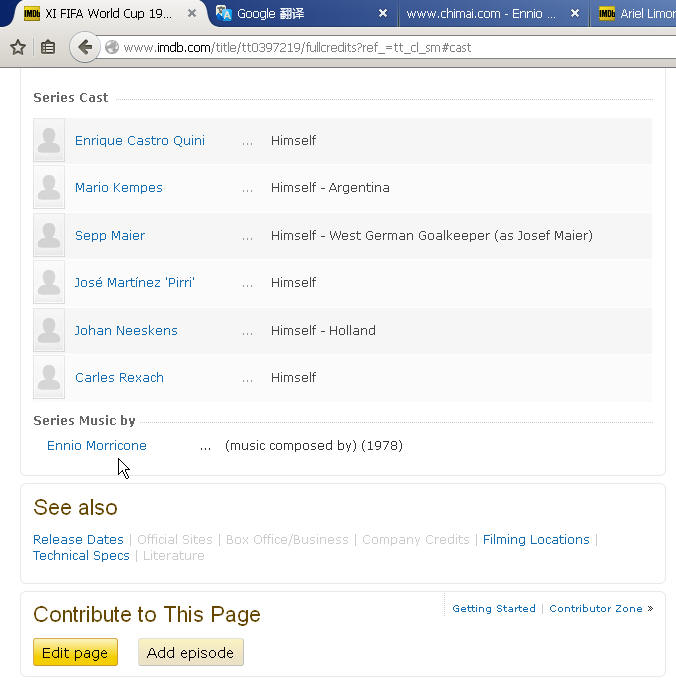Close the XI FIFA World Cup tab
The width and height of the screenshot is (676, 691).
coord(192,13)
